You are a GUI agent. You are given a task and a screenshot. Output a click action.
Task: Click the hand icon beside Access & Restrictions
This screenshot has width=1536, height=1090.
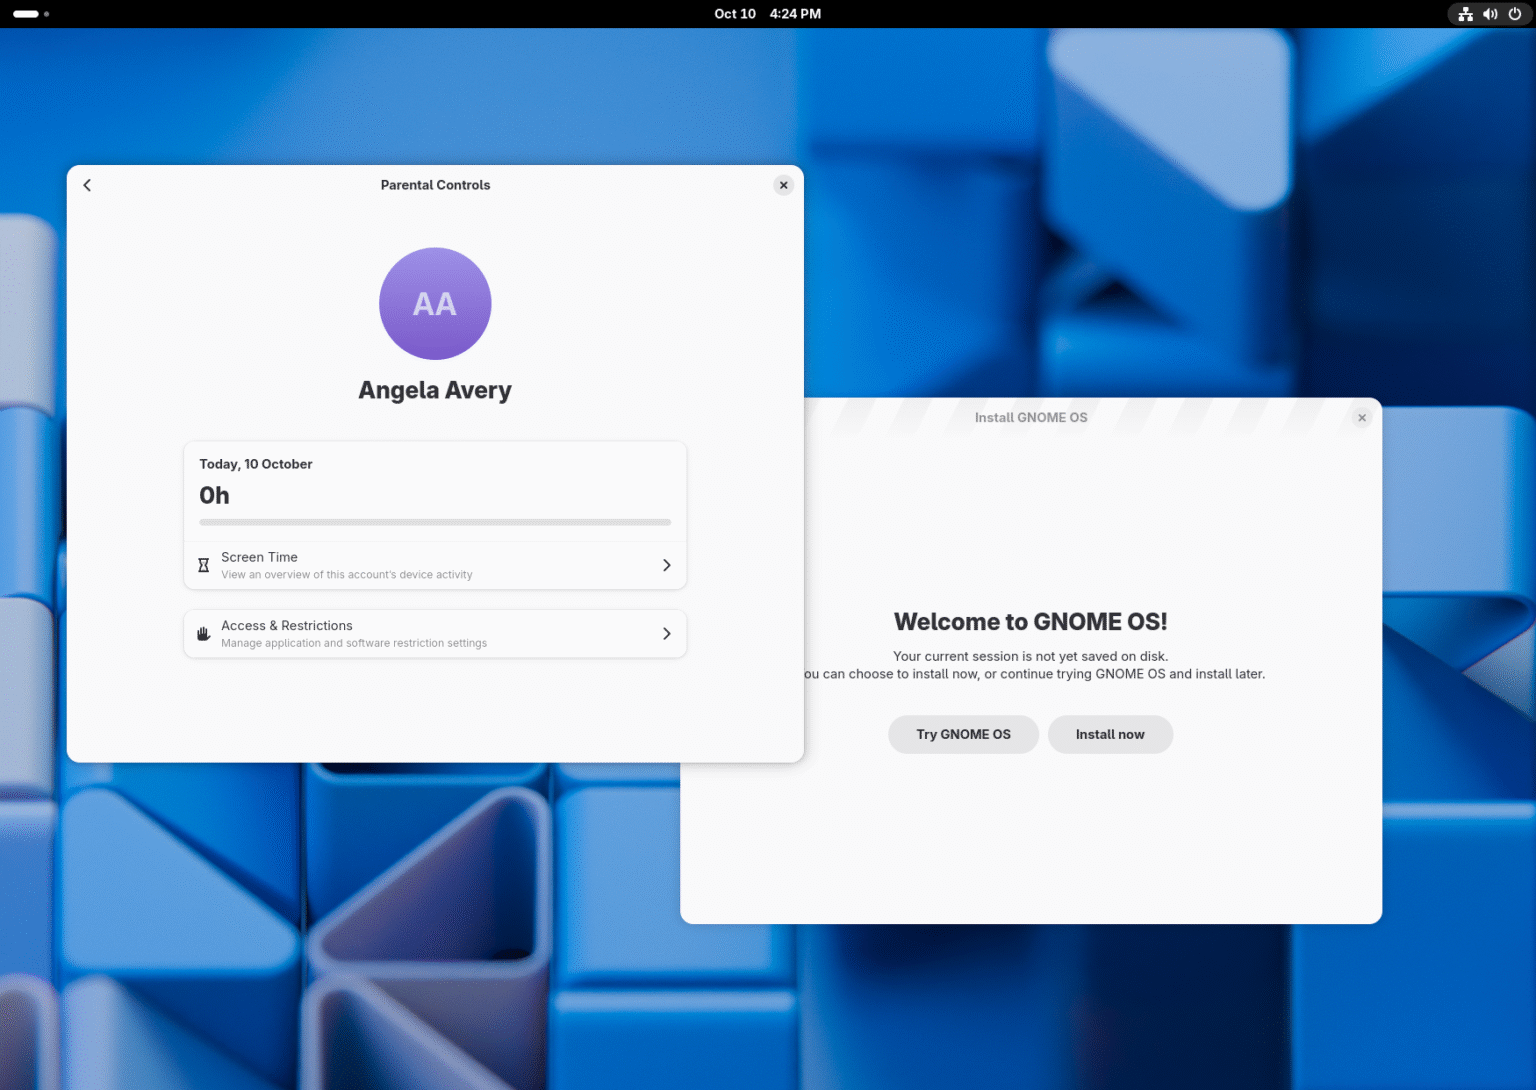coord(204,634)
